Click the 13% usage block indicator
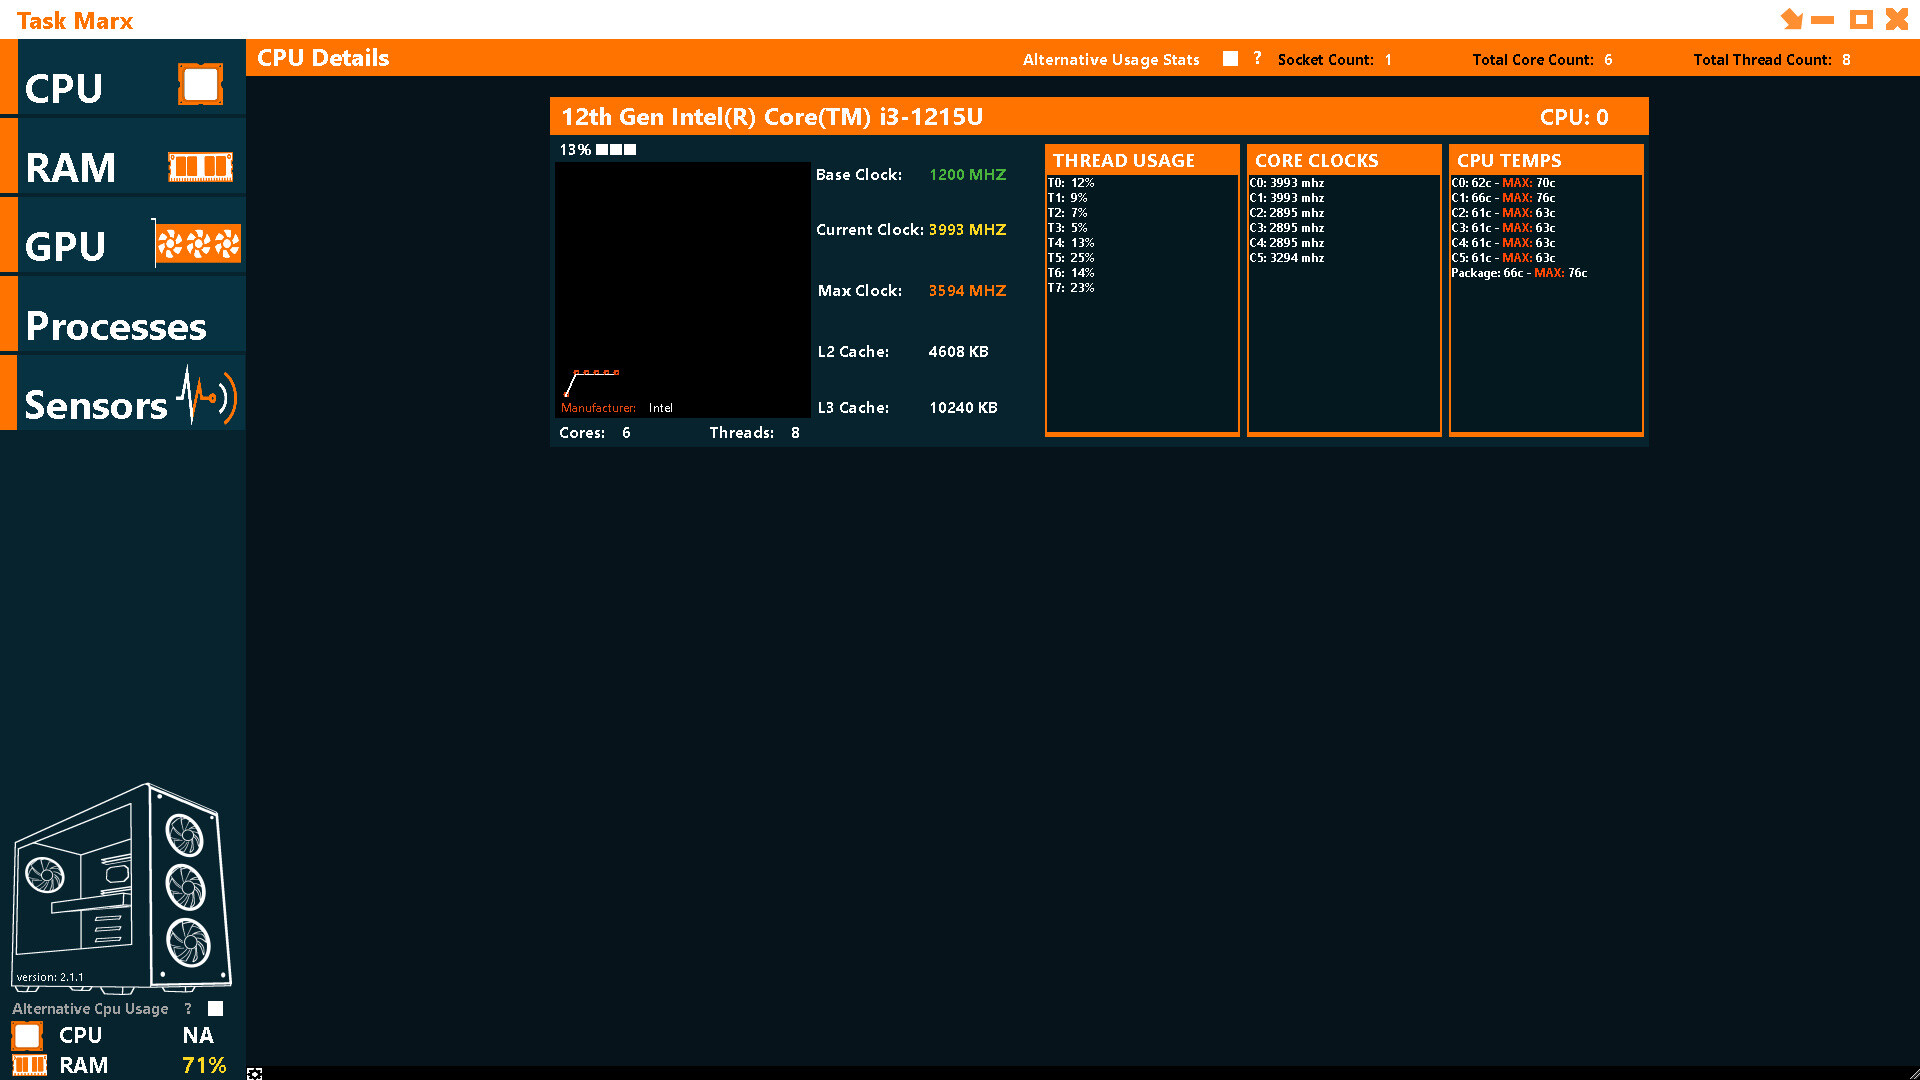 (598, 149)
